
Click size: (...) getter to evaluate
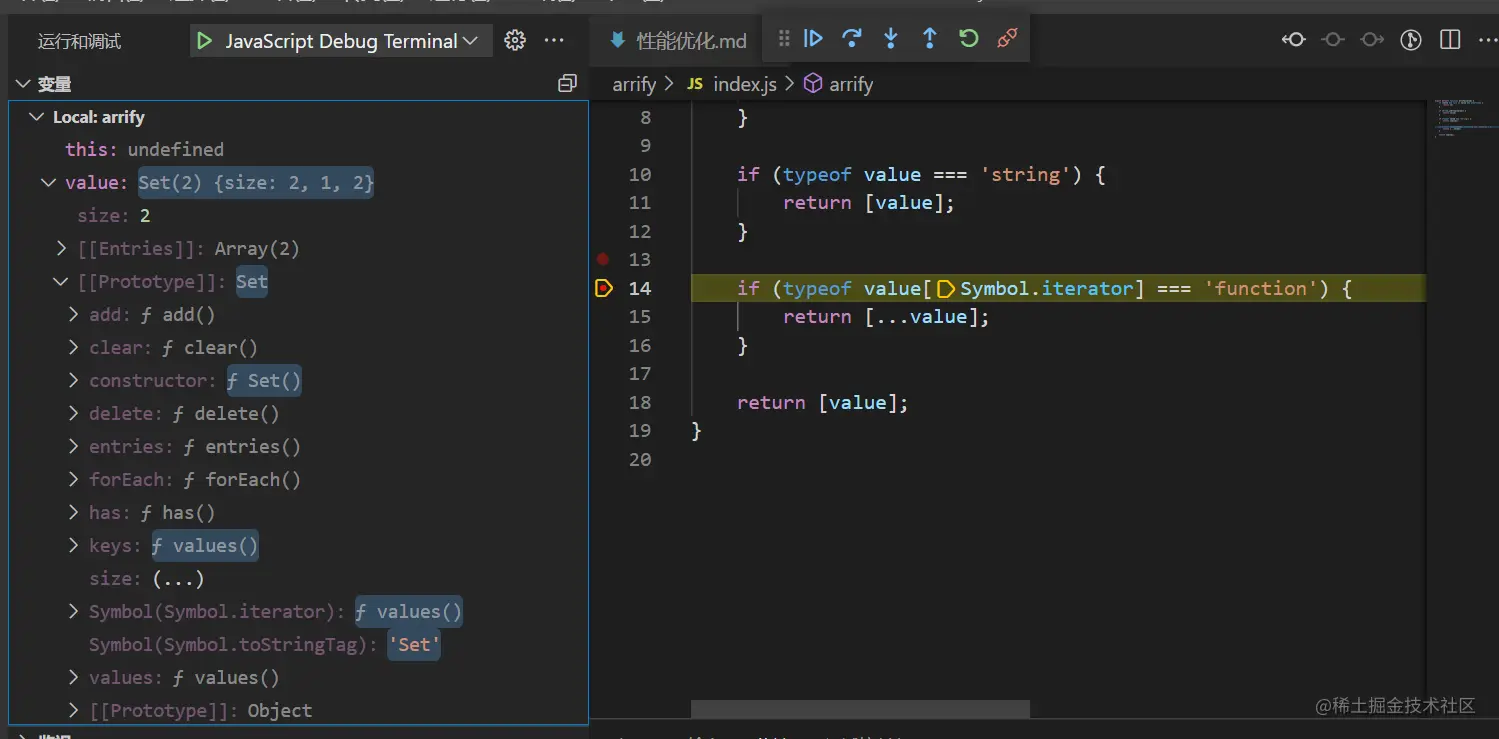pos(178,579)
